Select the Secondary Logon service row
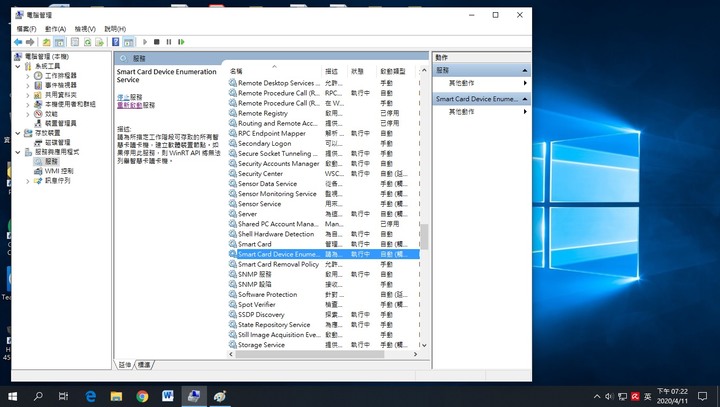The image size is (720, 407). coord(324,143)
